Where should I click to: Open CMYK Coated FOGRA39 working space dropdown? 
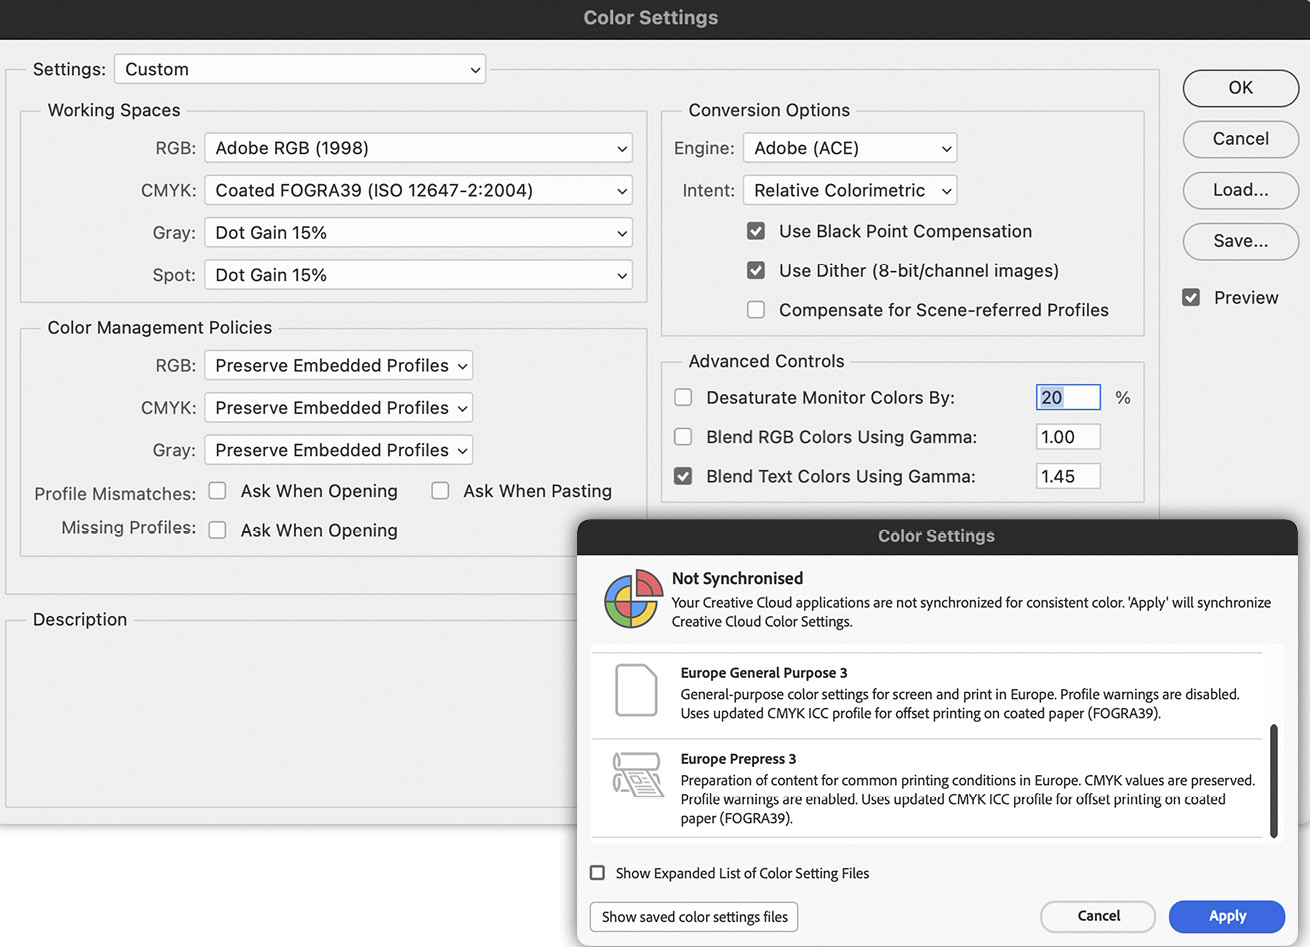coord(418,190)
